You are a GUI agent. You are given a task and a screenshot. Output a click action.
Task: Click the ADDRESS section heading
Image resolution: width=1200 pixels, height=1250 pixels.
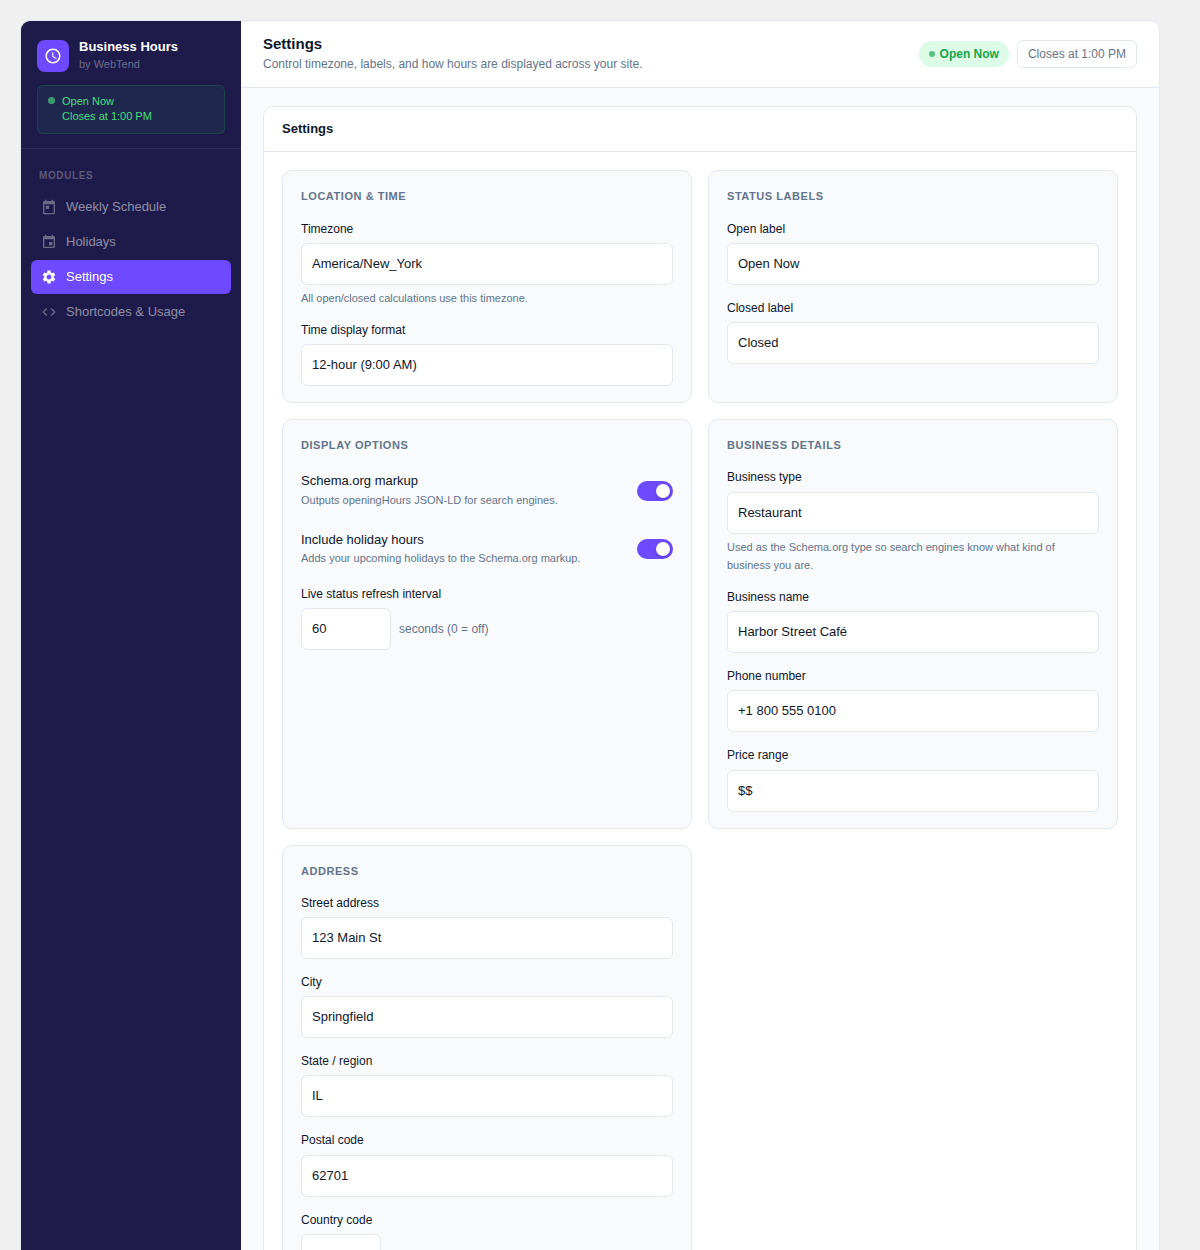[x=329, y=871]
